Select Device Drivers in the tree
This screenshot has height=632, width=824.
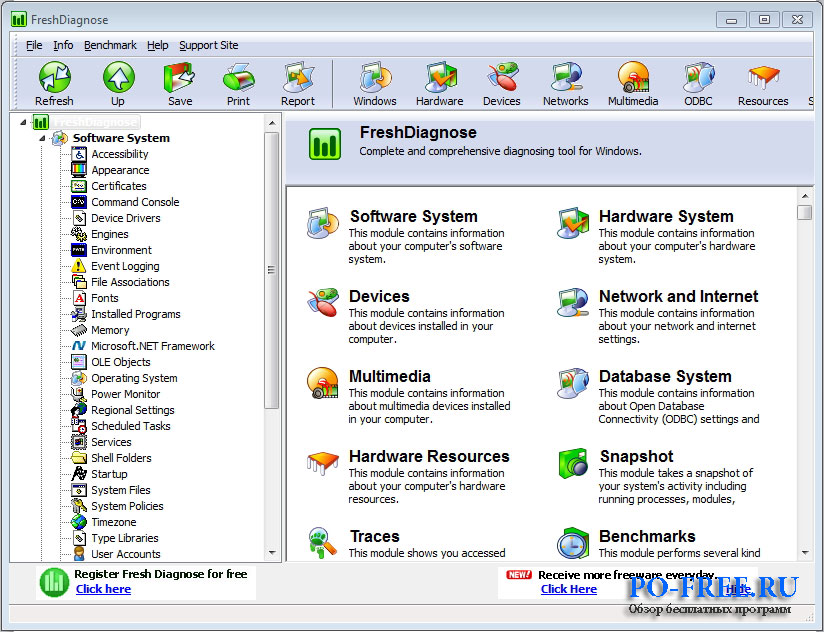tap(126, 218)
